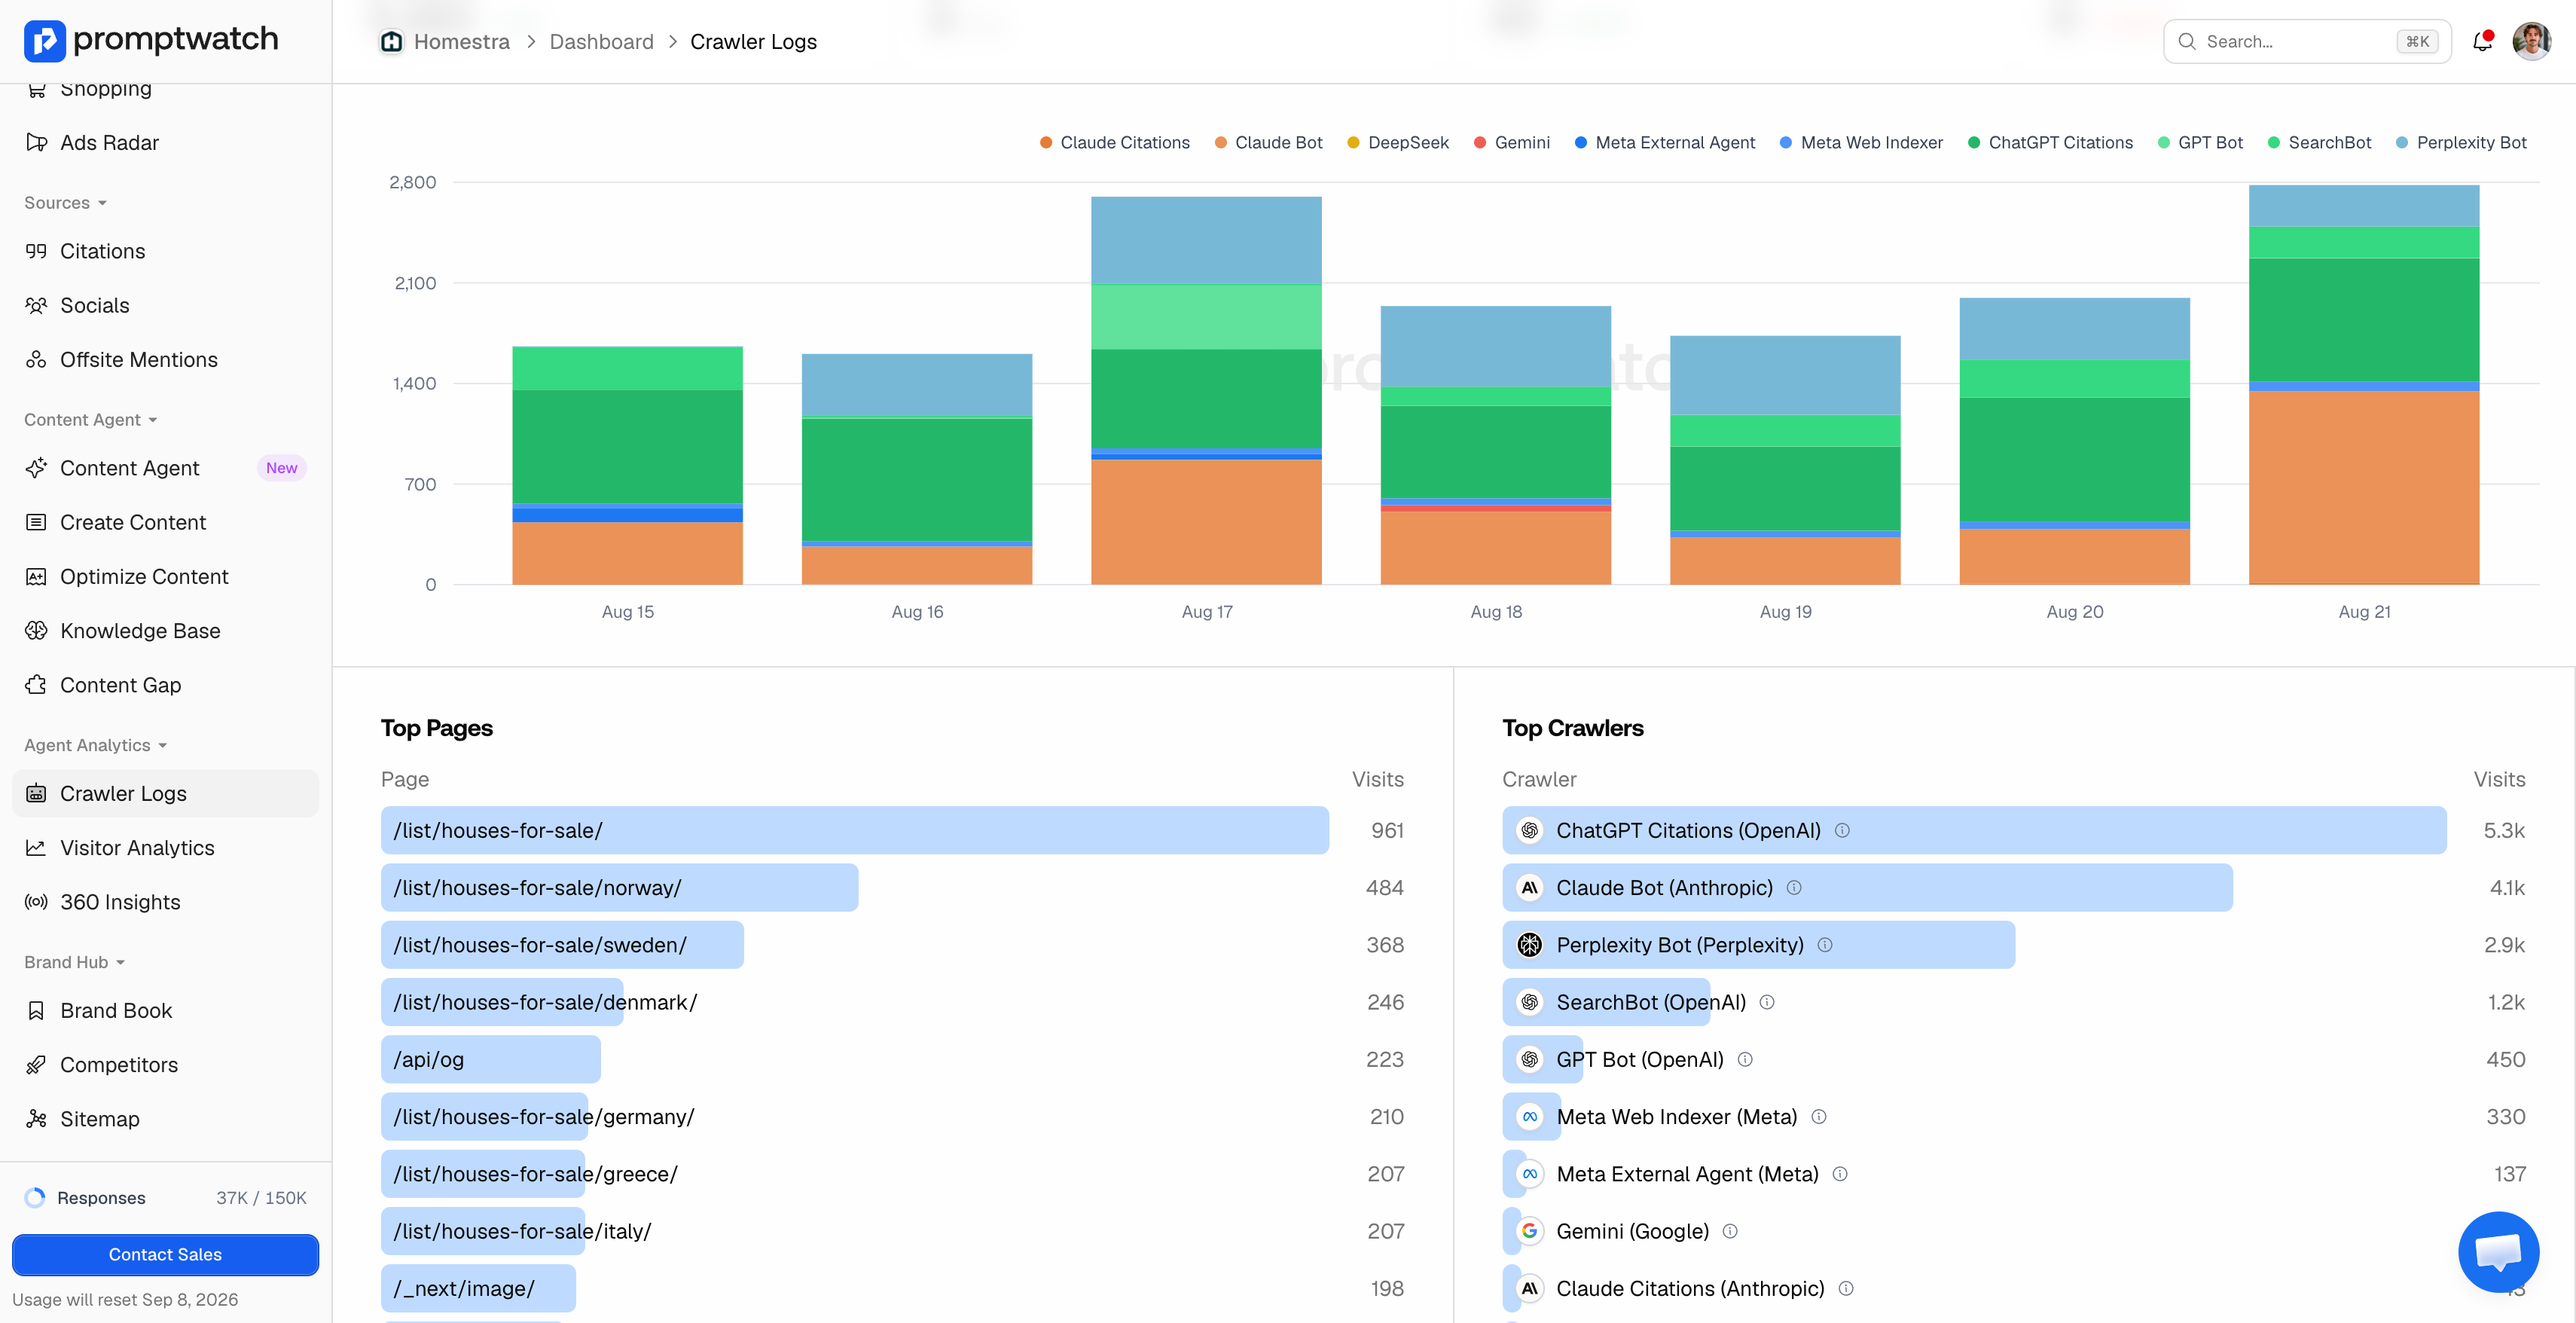Click info icon beside Claude Bot (Anthropic)
This screenshot has height=1323, width=2576.
(1794, 887)
